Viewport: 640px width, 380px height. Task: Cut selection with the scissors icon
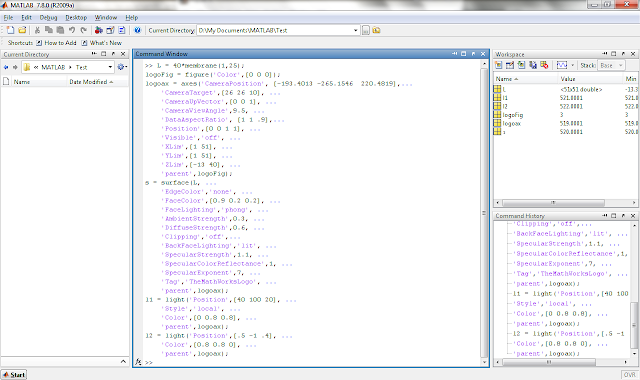click(x=37, y=30)
